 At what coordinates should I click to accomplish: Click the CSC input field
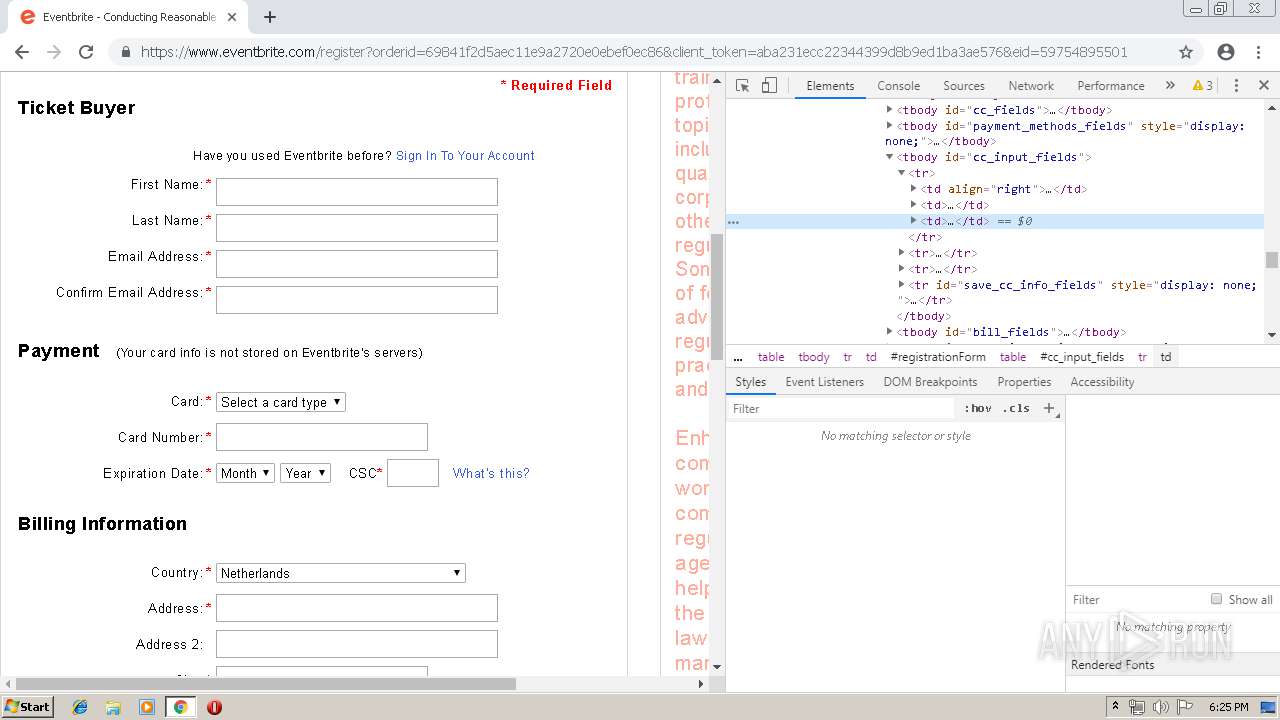click(413, 473)
